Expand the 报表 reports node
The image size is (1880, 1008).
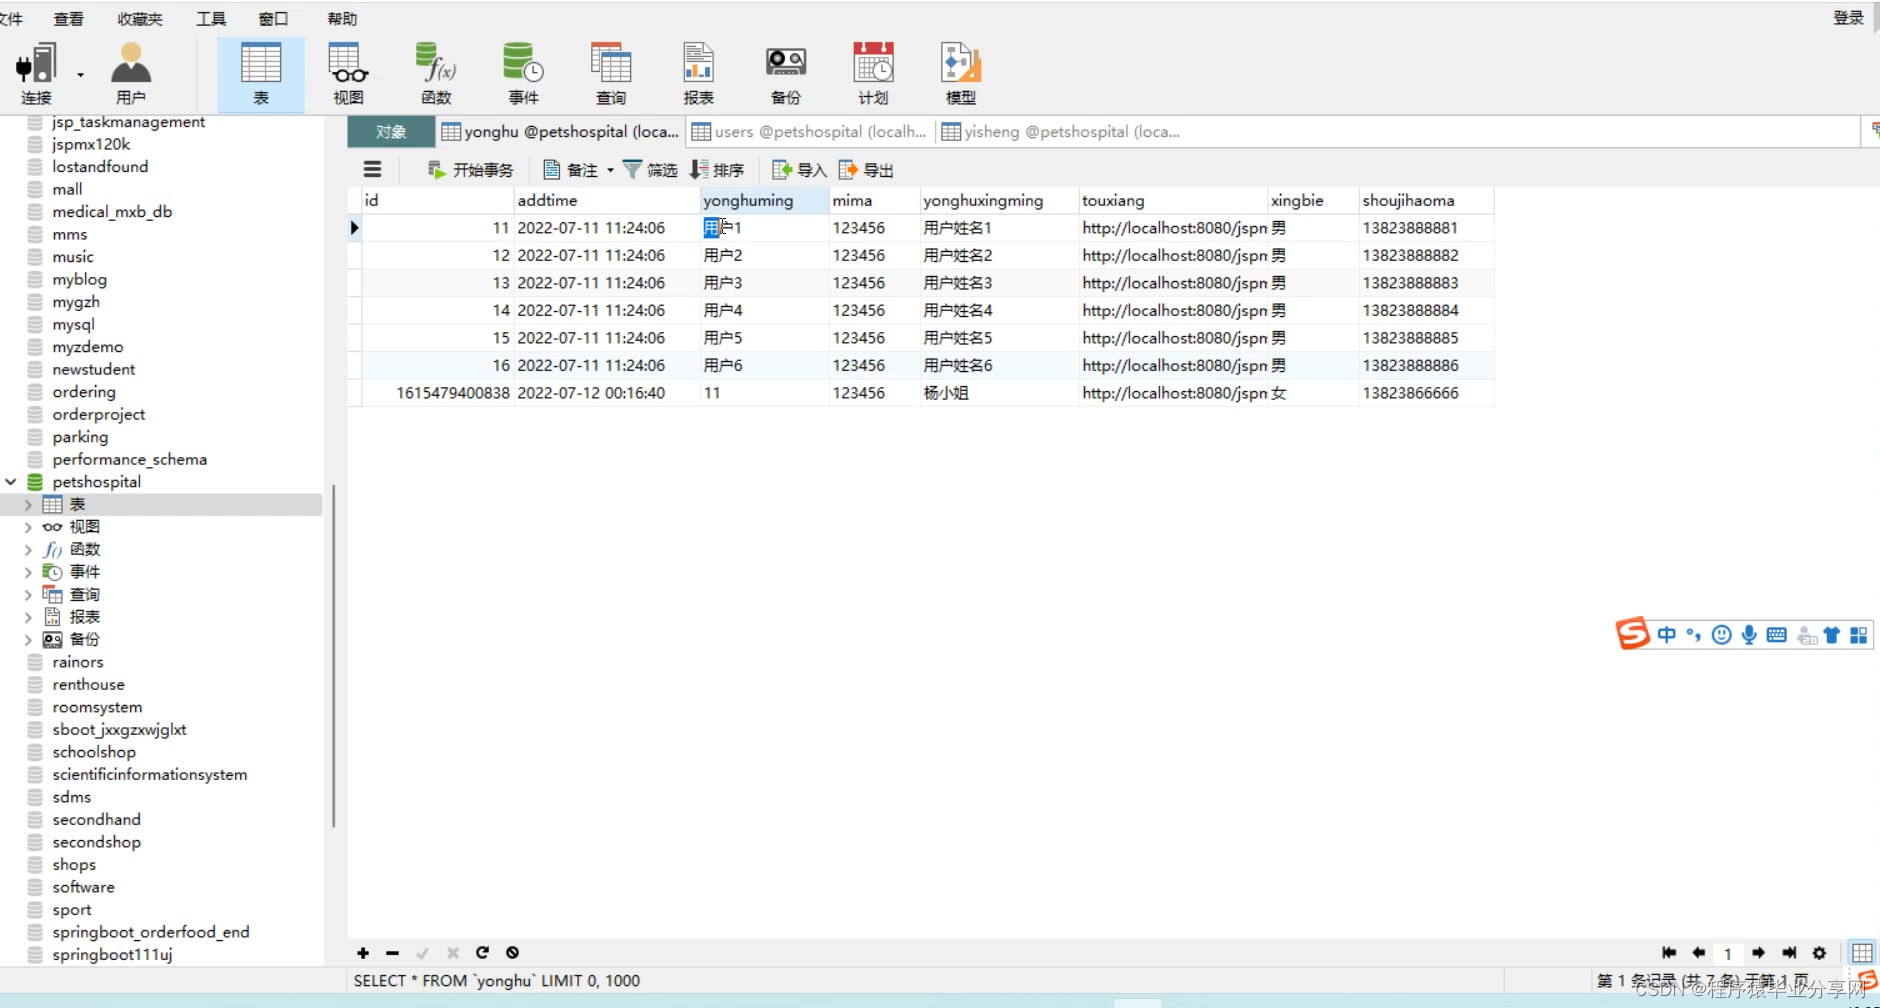pyautogui.click(x=28, y=617)
